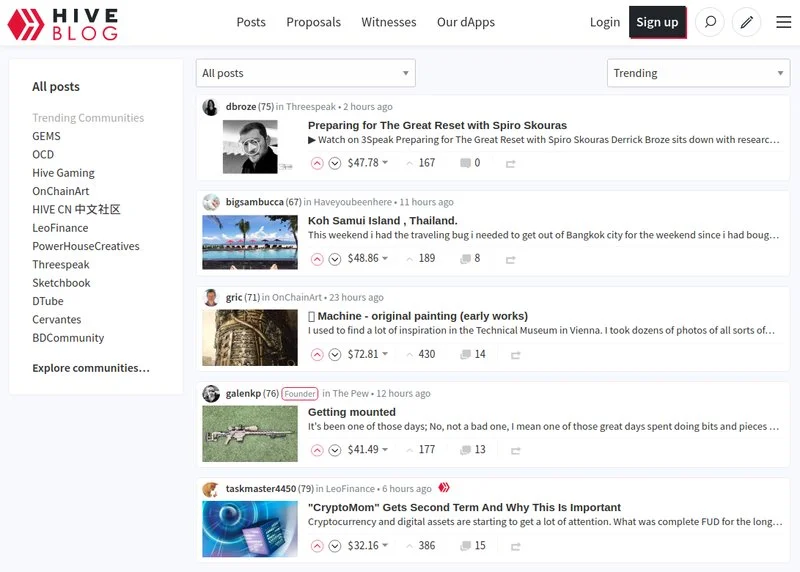Downvote the Koh Samui Island post
Screen dimensions: 800x572
[x=335, y=259]
